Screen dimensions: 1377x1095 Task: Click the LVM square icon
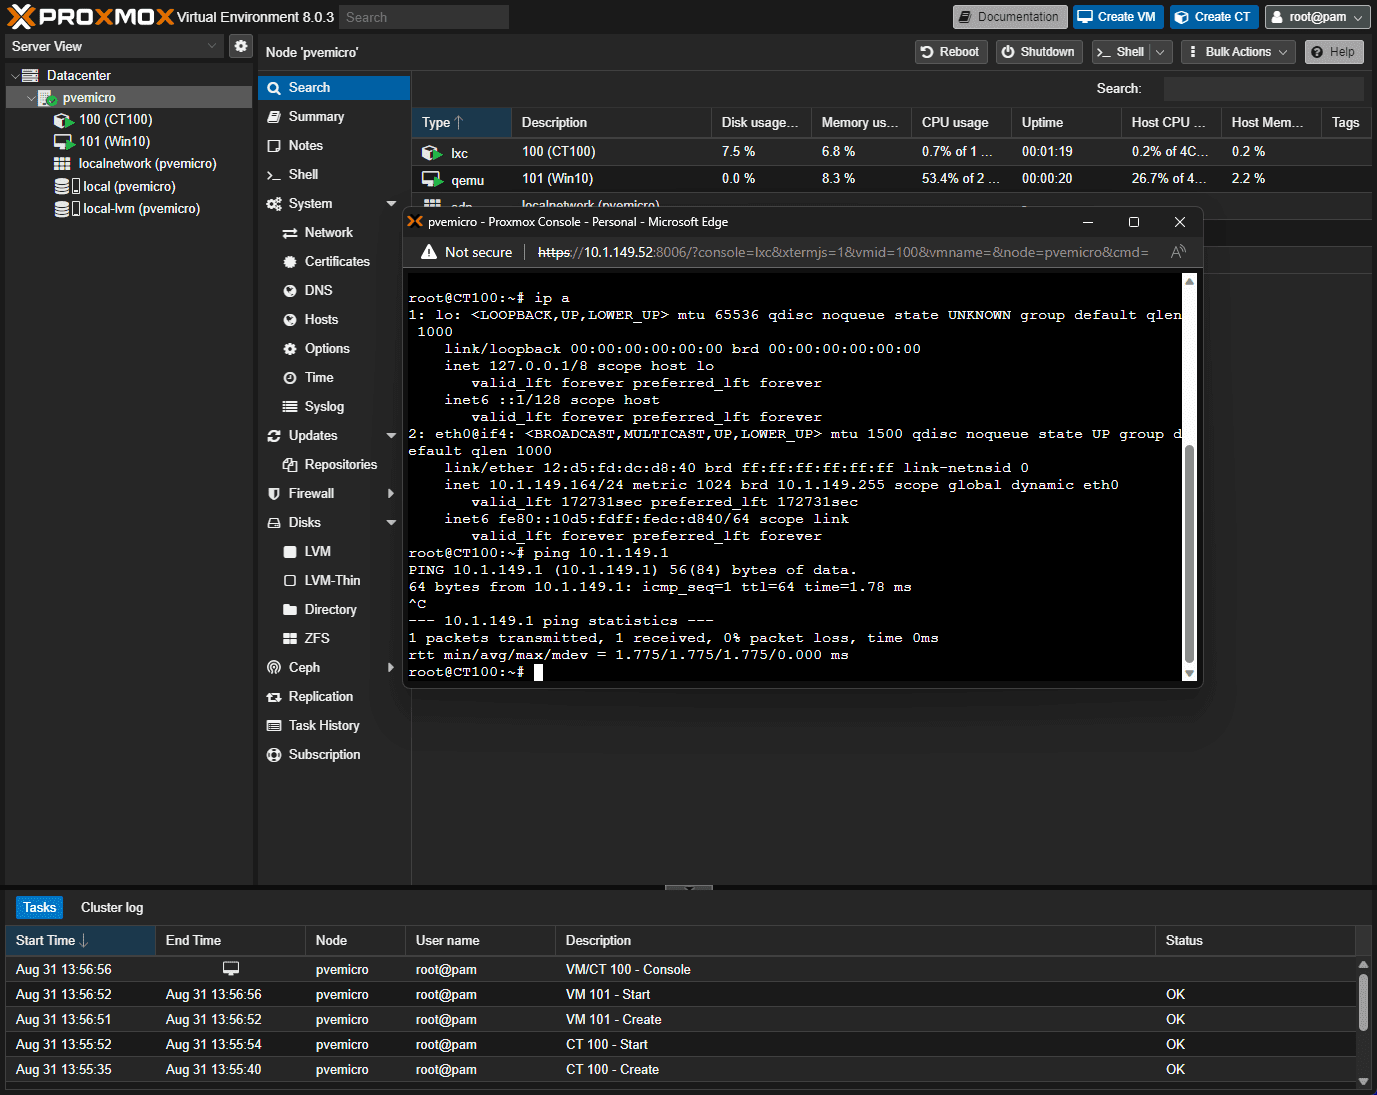coord(290,551)
